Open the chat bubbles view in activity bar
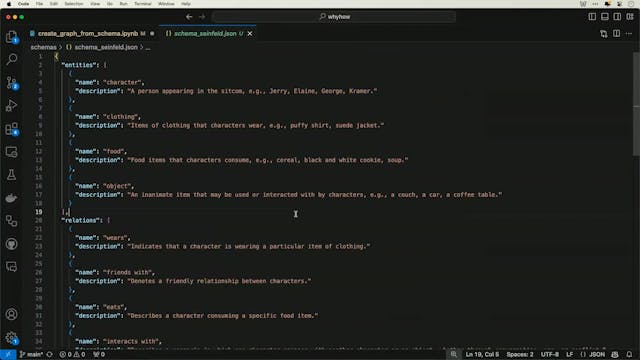 click(11, 267)
